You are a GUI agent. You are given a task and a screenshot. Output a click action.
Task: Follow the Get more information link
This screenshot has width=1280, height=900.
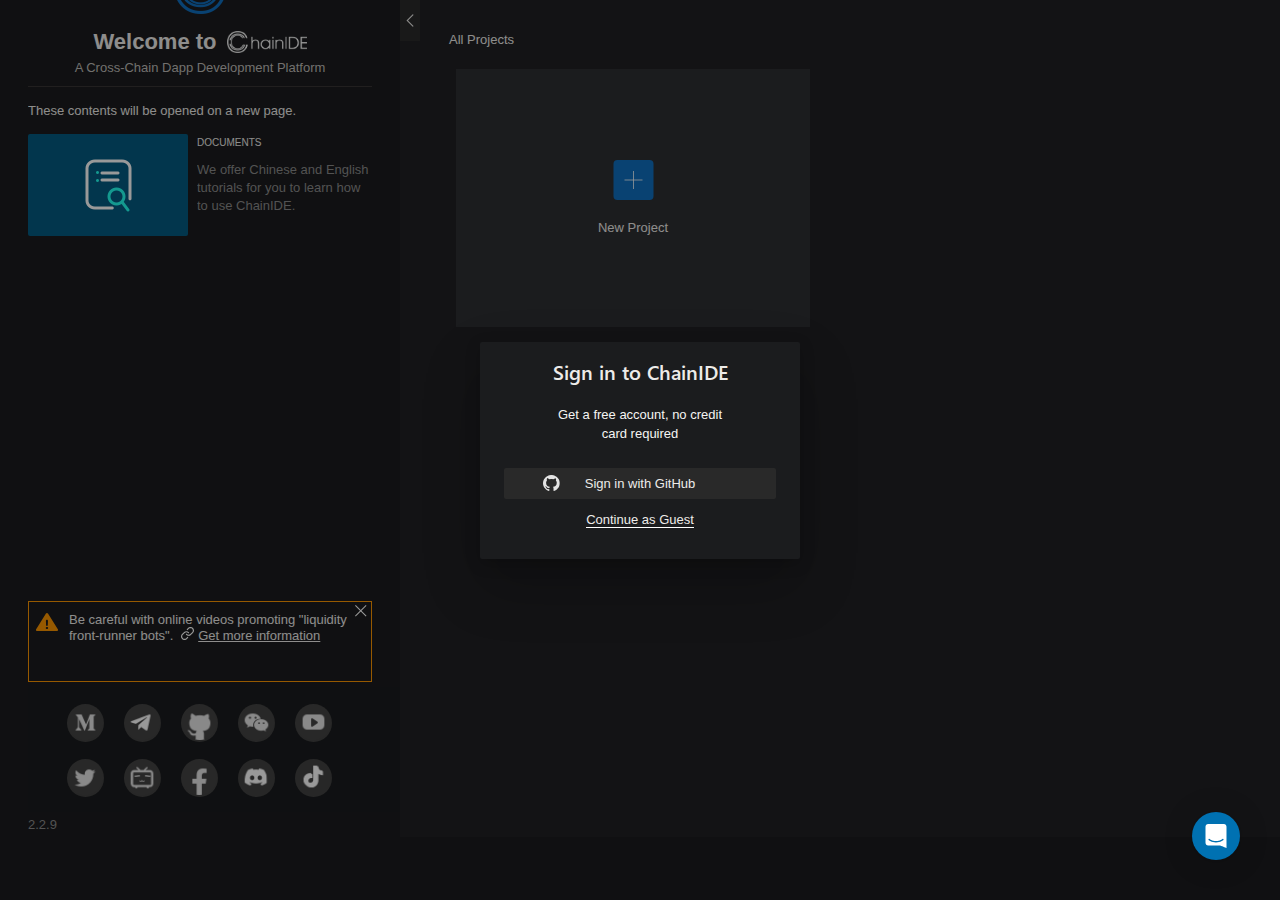pos(259,636)
